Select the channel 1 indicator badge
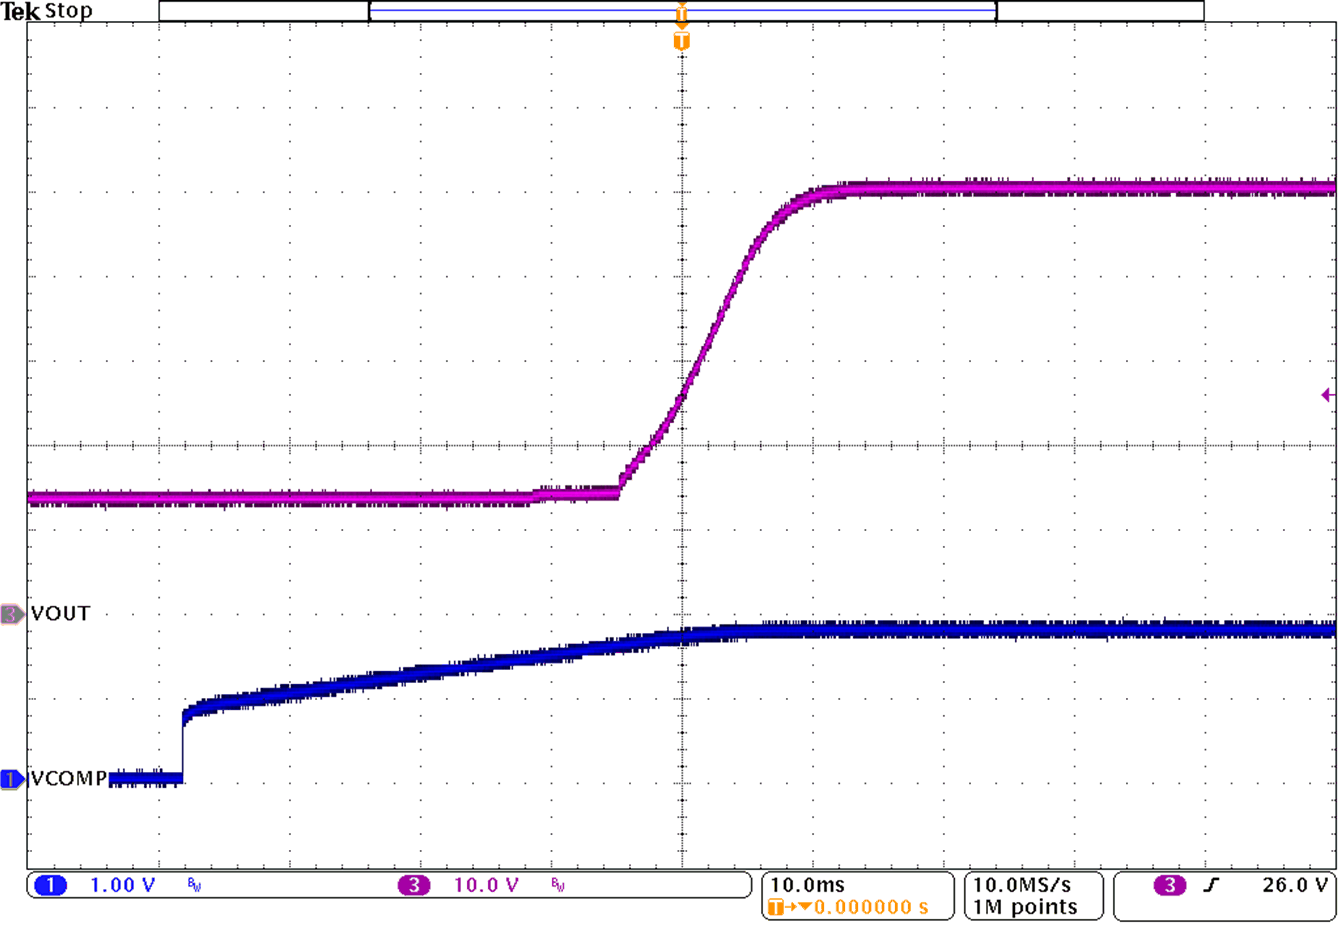 [x=50, y=884]
